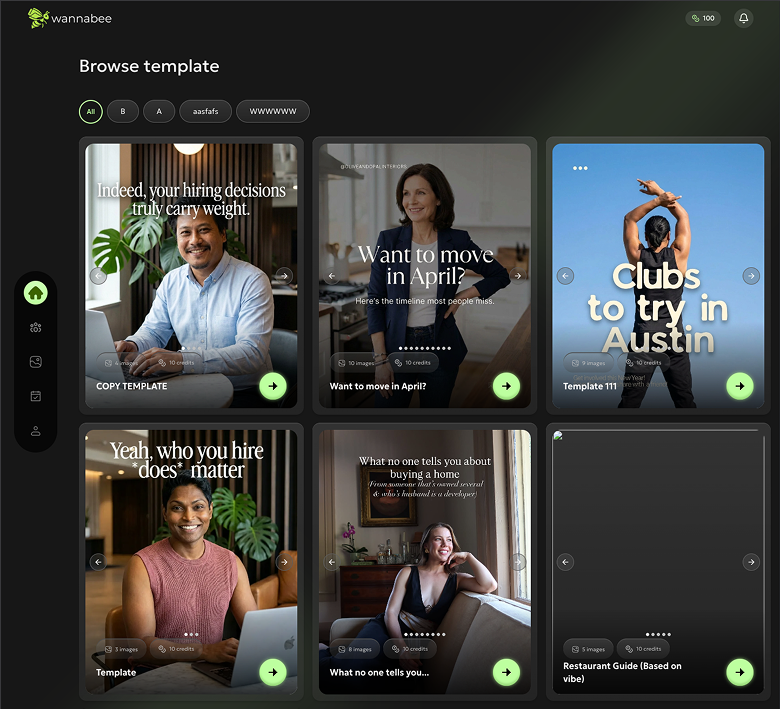
Task: Show previous image on Want to move in April card
Action: [x=332, y=276]
